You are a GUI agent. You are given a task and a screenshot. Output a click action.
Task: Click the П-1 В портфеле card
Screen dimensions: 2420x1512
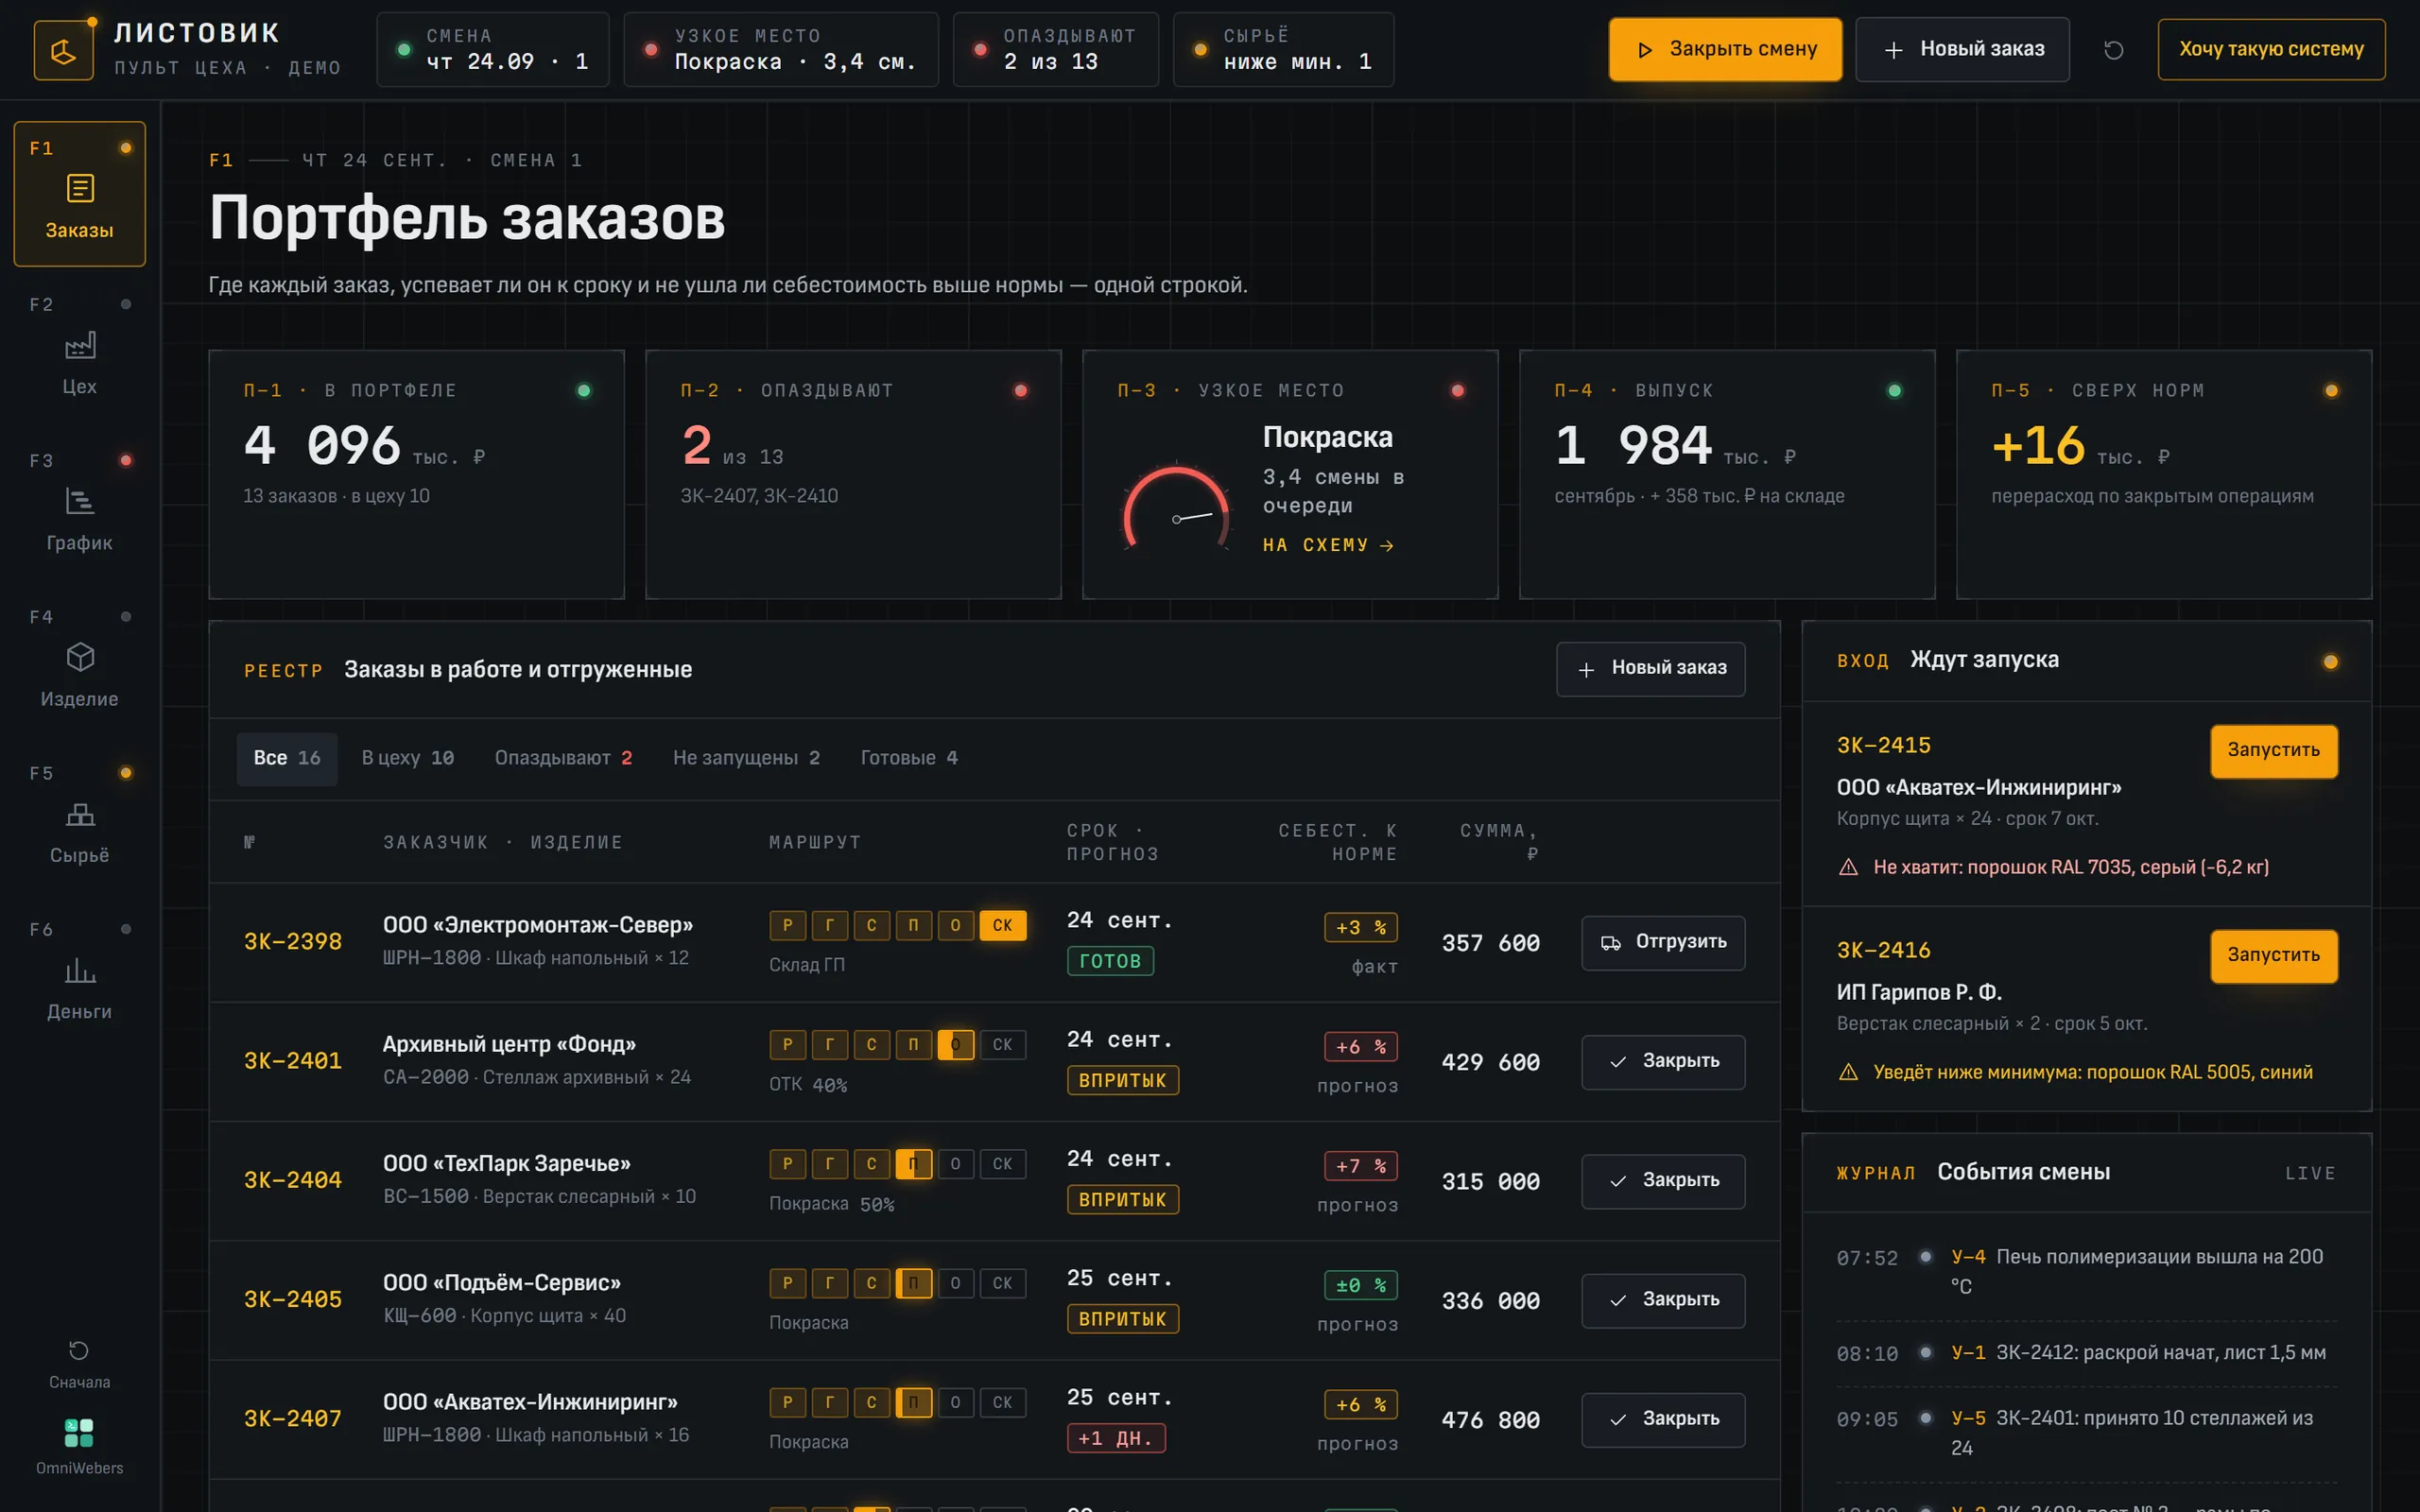point(416,474)
